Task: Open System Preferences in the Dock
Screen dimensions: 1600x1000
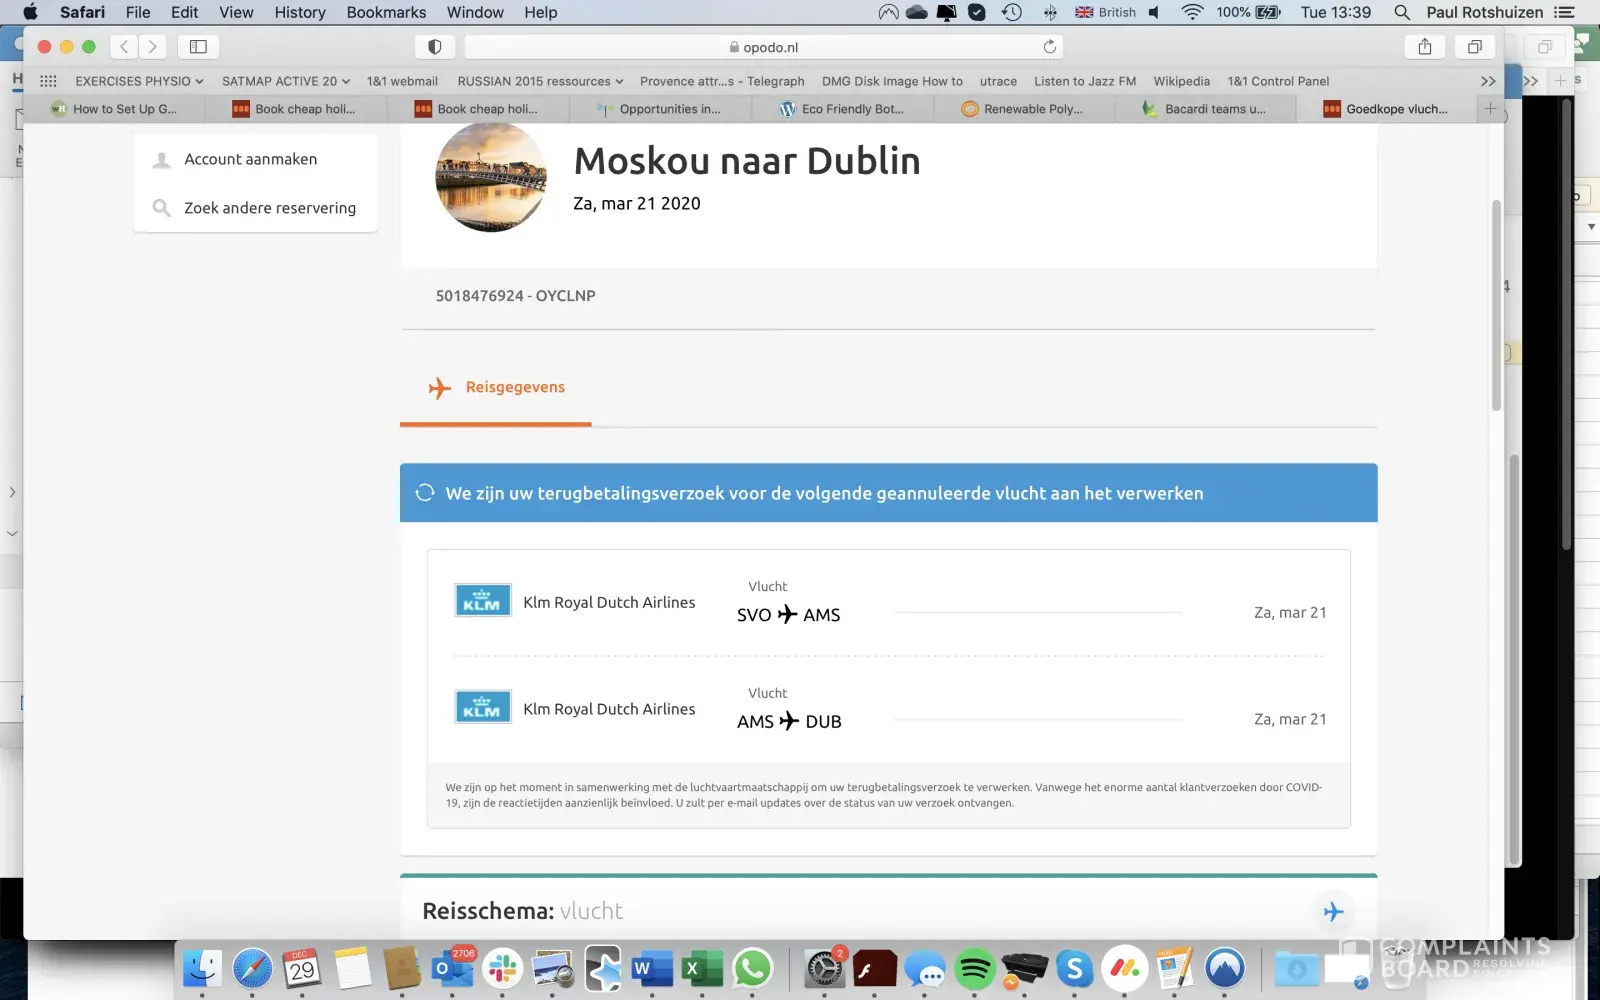Action: click(x=825, y=968)
